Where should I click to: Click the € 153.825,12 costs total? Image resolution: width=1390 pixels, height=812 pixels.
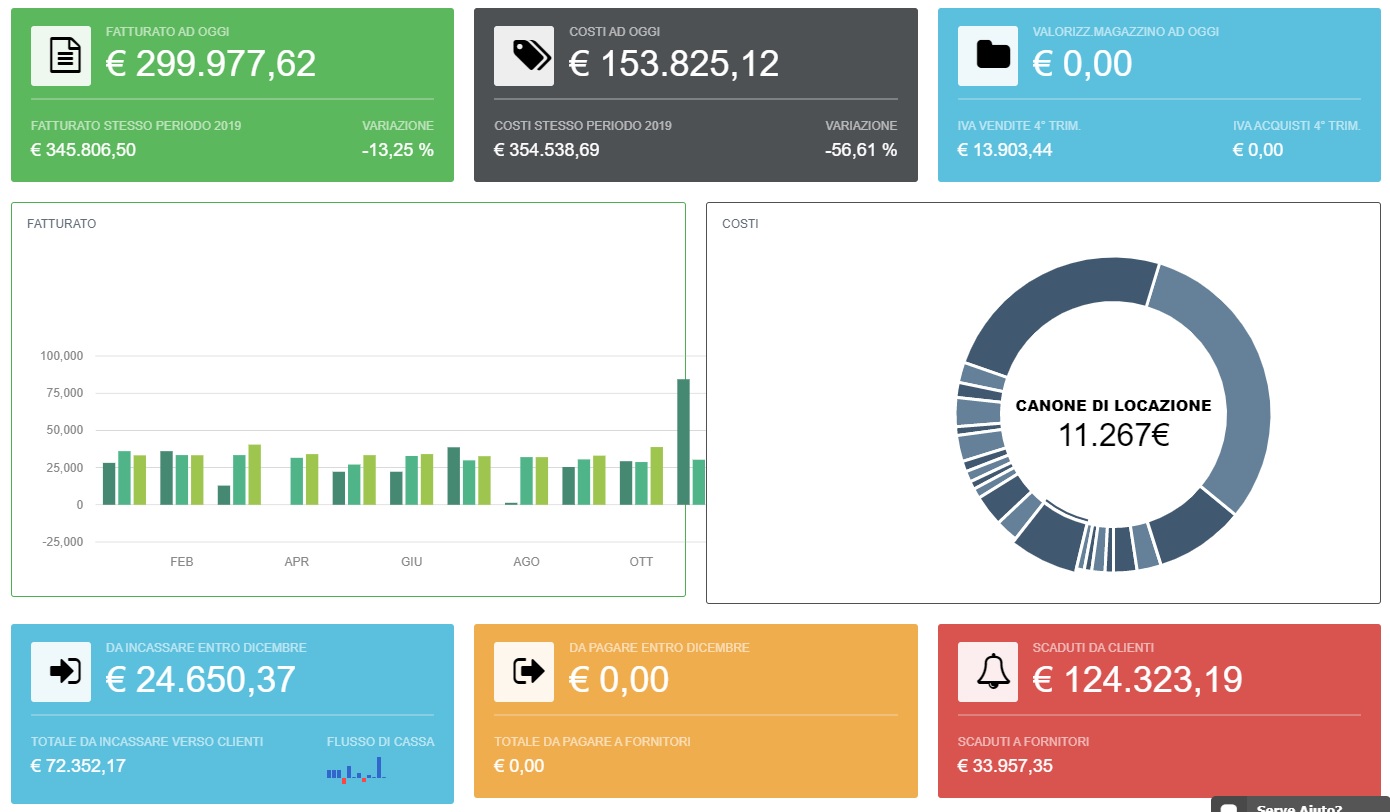pos(674,64)
